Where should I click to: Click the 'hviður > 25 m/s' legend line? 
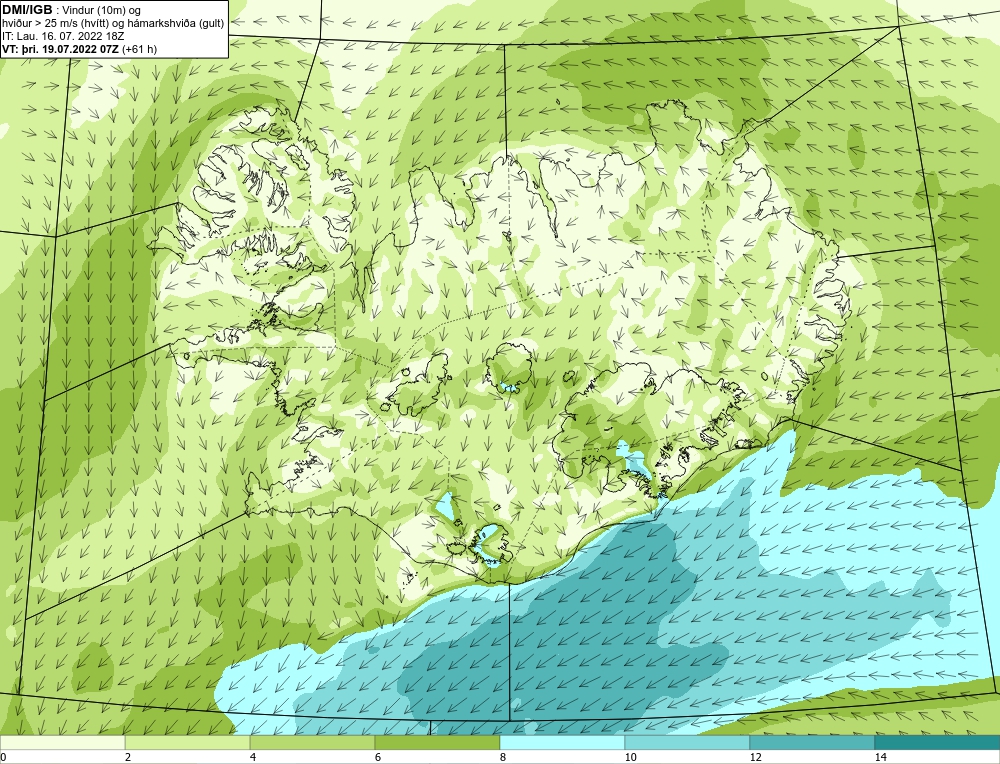coord(114,24)
